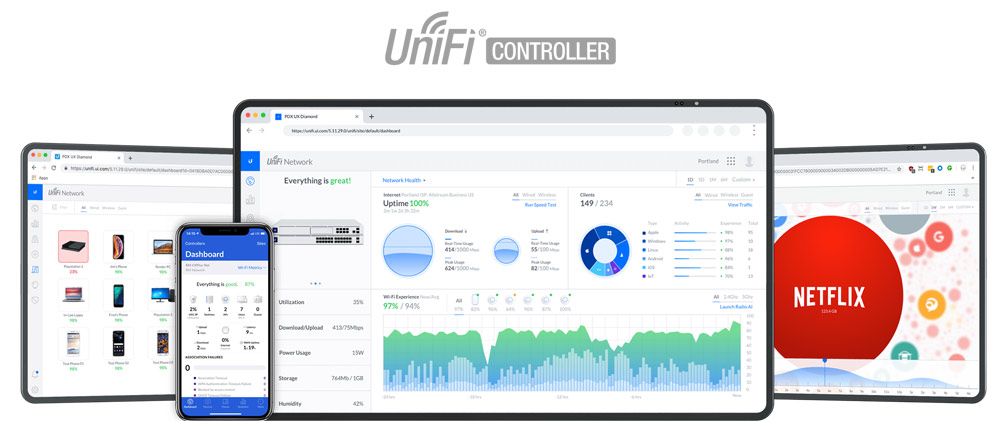The image size is (1000, 421).
Task: Open the apps grid icon beside Portland
Action: (x=731, y=161)
